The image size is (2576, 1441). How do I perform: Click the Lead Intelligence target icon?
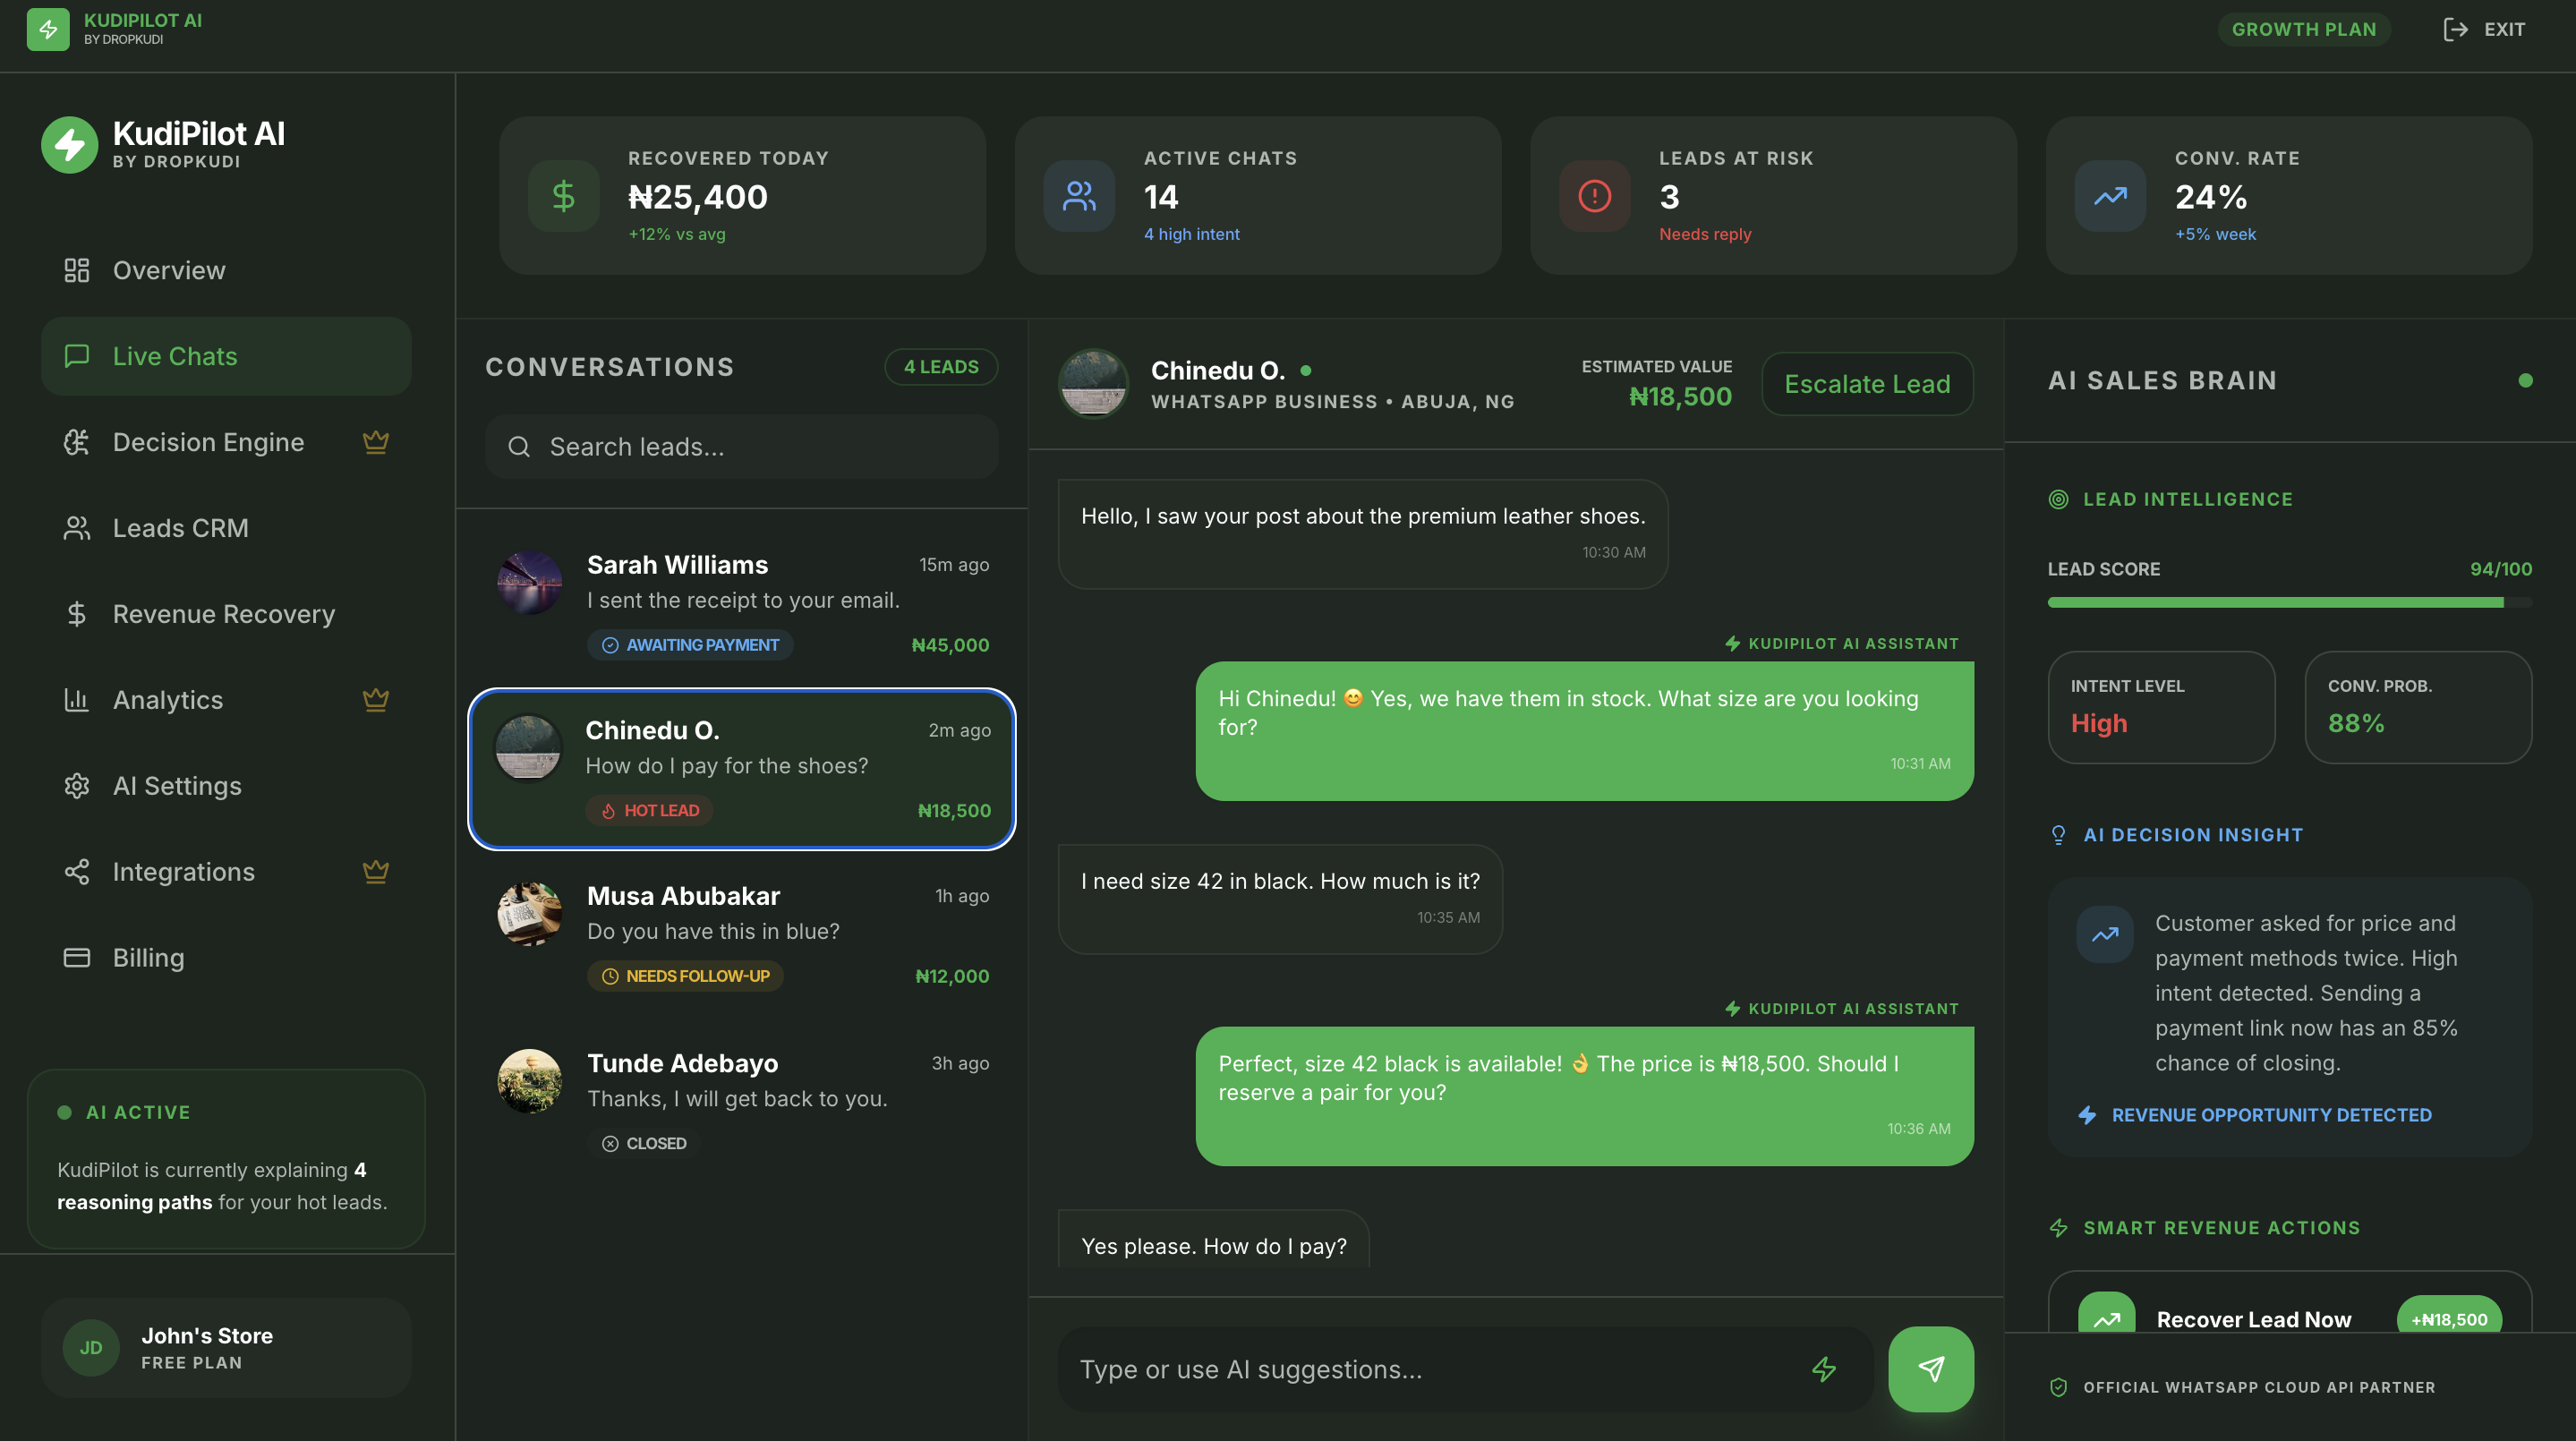click(x=2058, y=499)
